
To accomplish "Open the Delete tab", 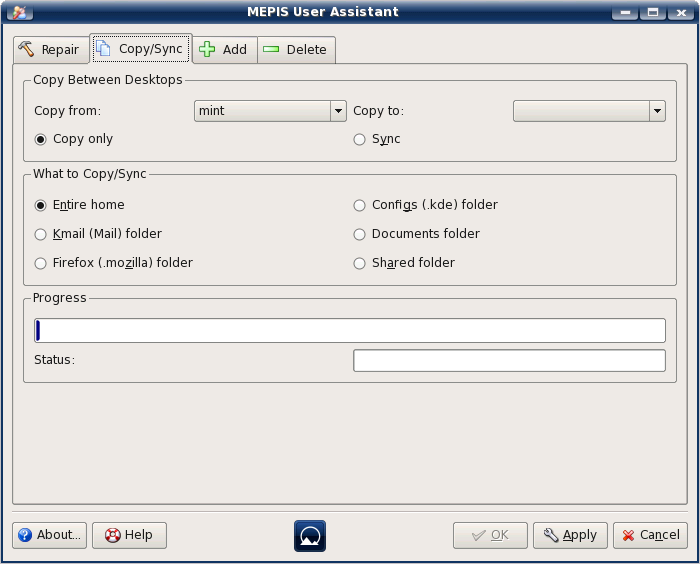I will pos(296,50).
